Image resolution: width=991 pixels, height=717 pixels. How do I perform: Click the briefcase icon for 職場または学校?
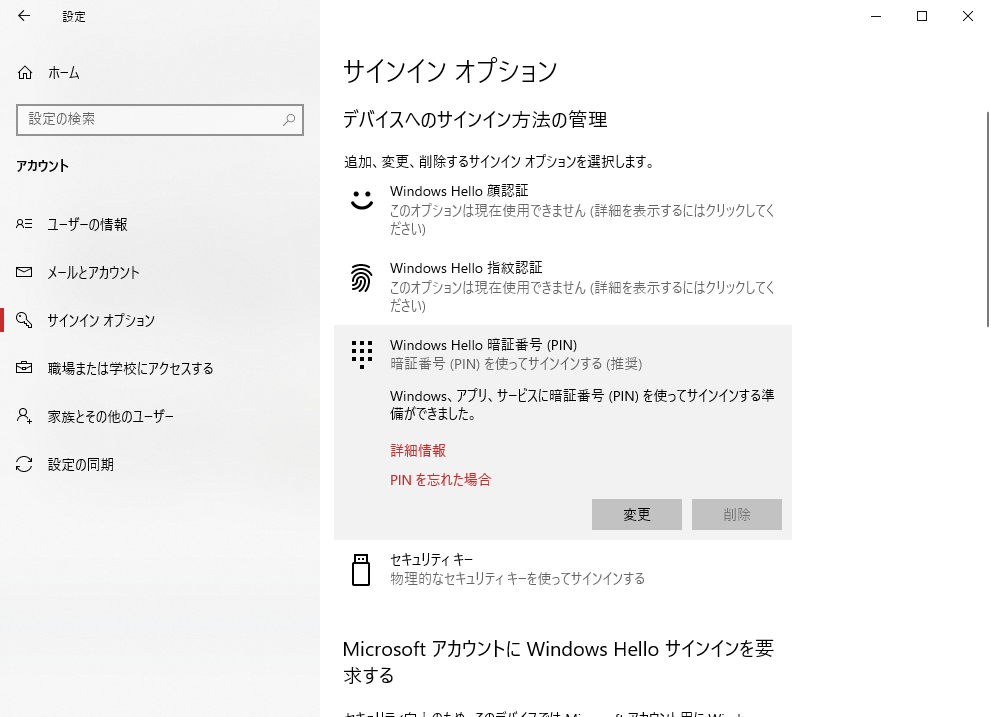coord(24,367)
